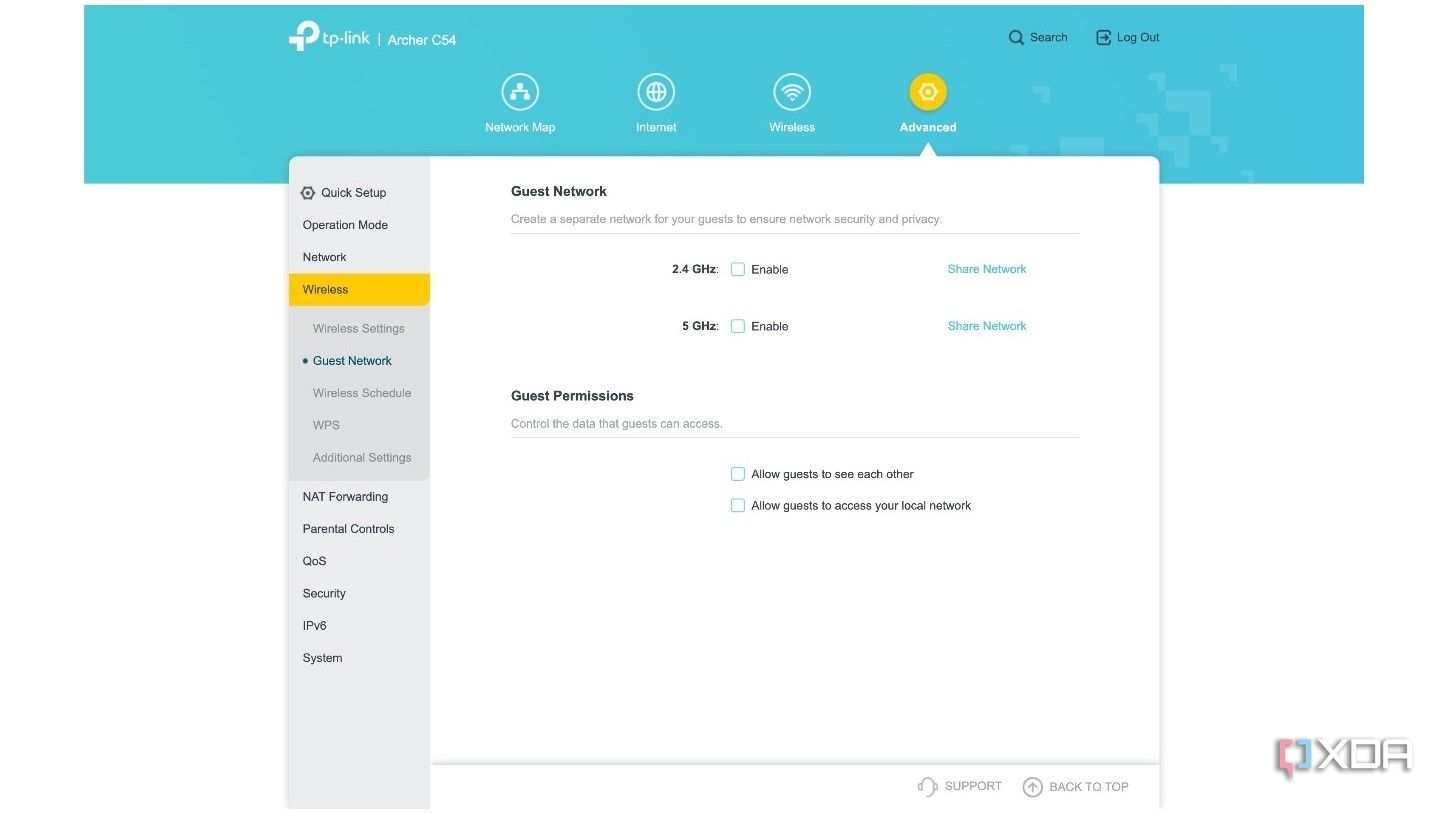Screen dimensions: 1445x813
Task: Click the Wireless top tab label
Action: click(x=792, y=127)
